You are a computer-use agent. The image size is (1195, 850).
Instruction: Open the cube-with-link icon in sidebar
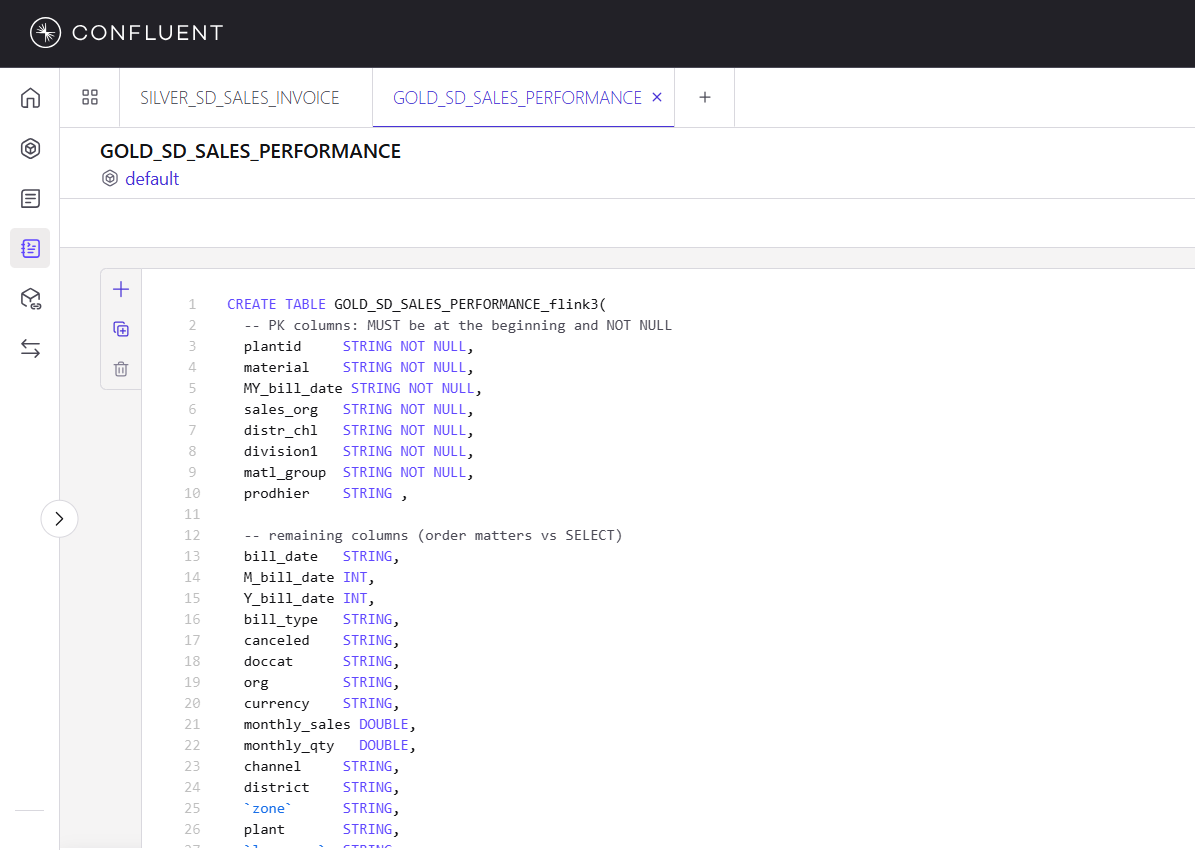(x=30, y=298)
